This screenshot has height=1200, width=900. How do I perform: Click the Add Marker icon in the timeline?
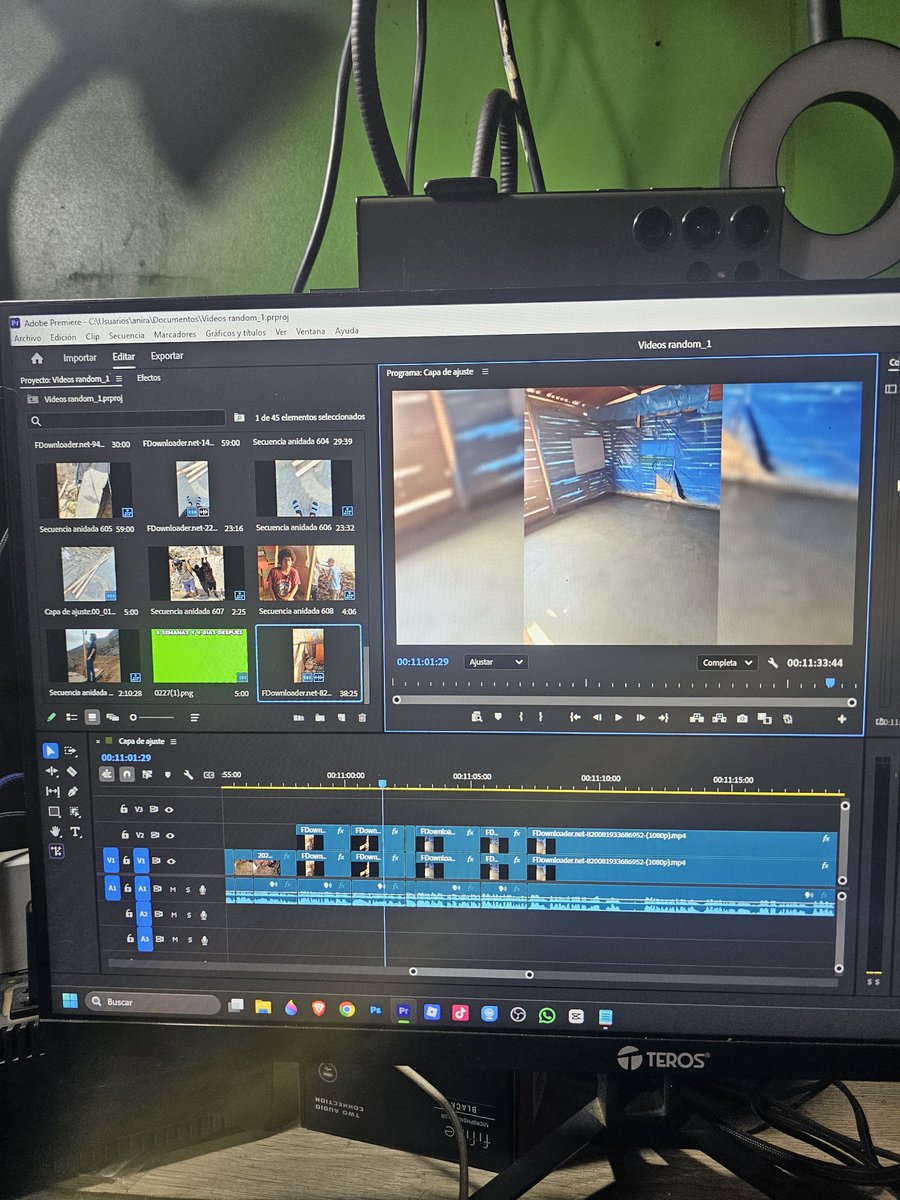[x=167, y=774]
